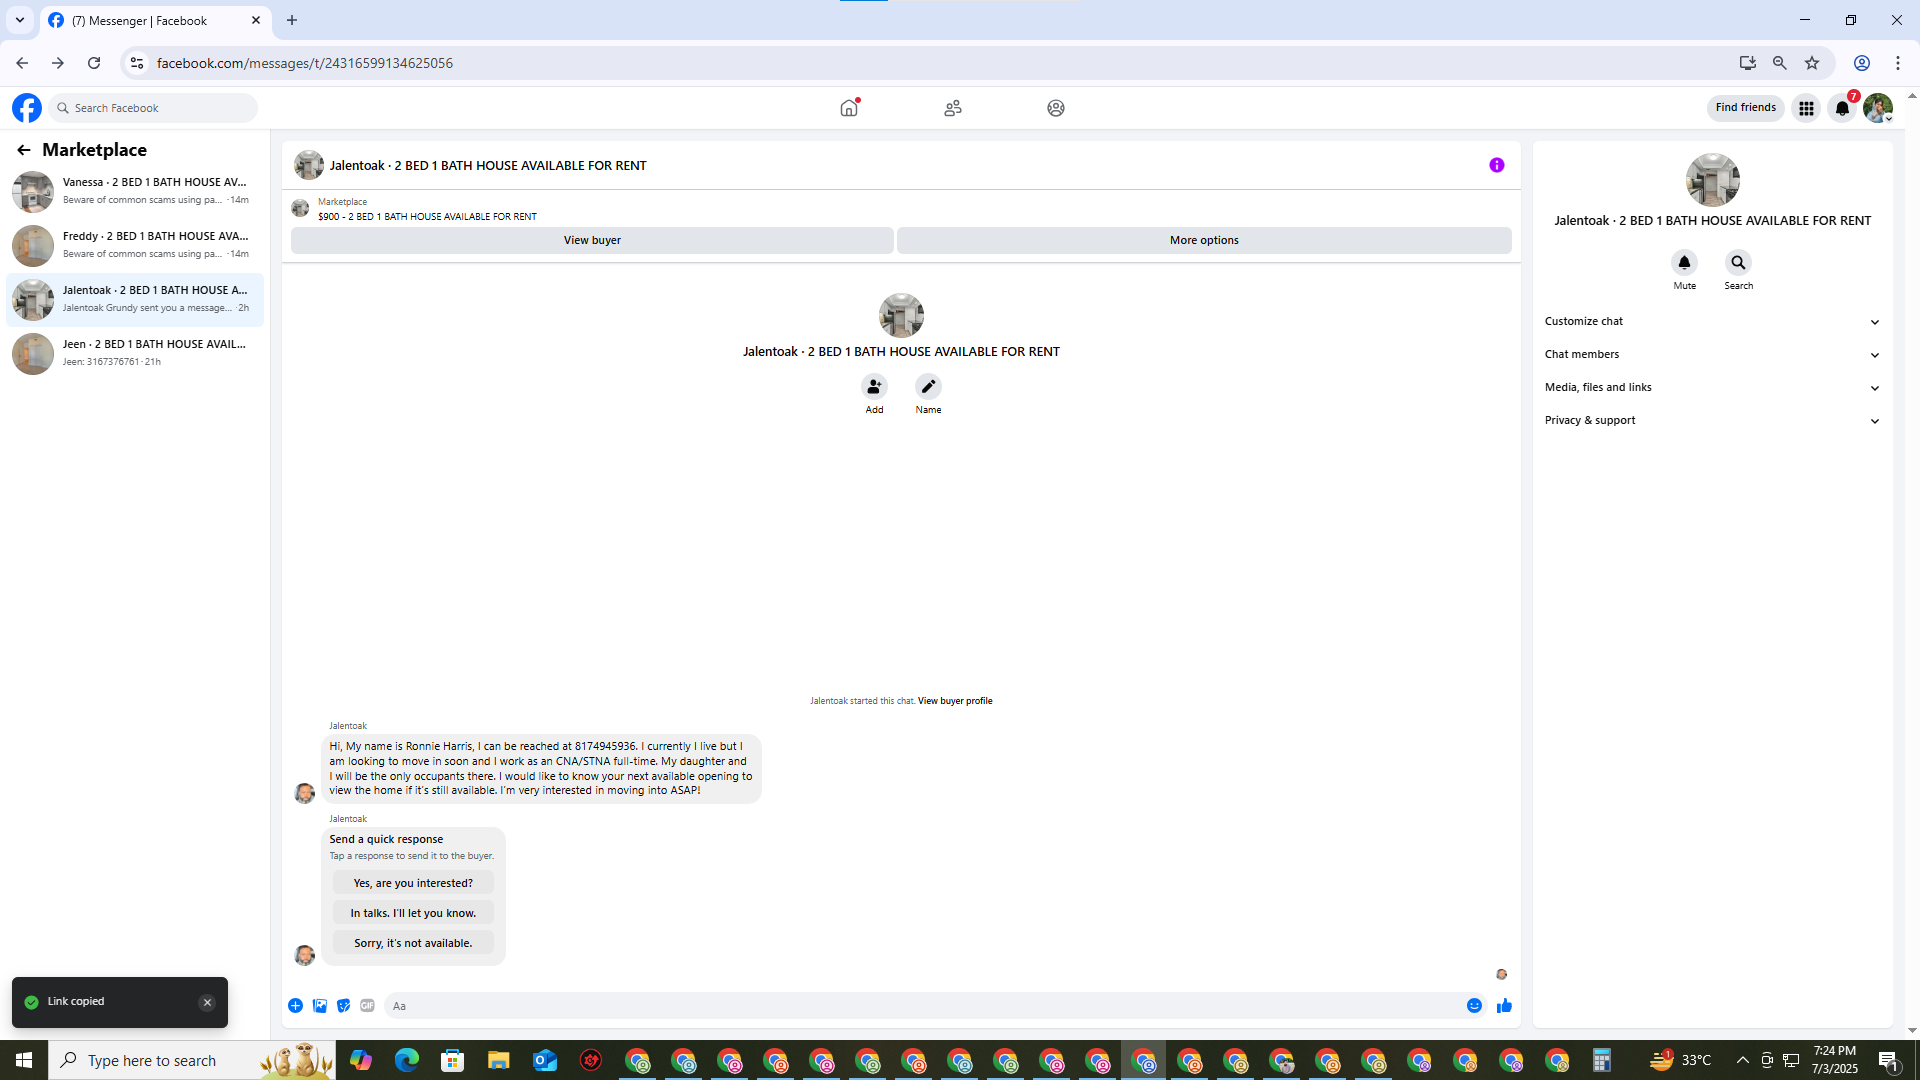Viewport: 1920px width, 1080px height.
Task: Send 'Sorry, it's not available.' quick response
Action: click(x=413, y=943)
